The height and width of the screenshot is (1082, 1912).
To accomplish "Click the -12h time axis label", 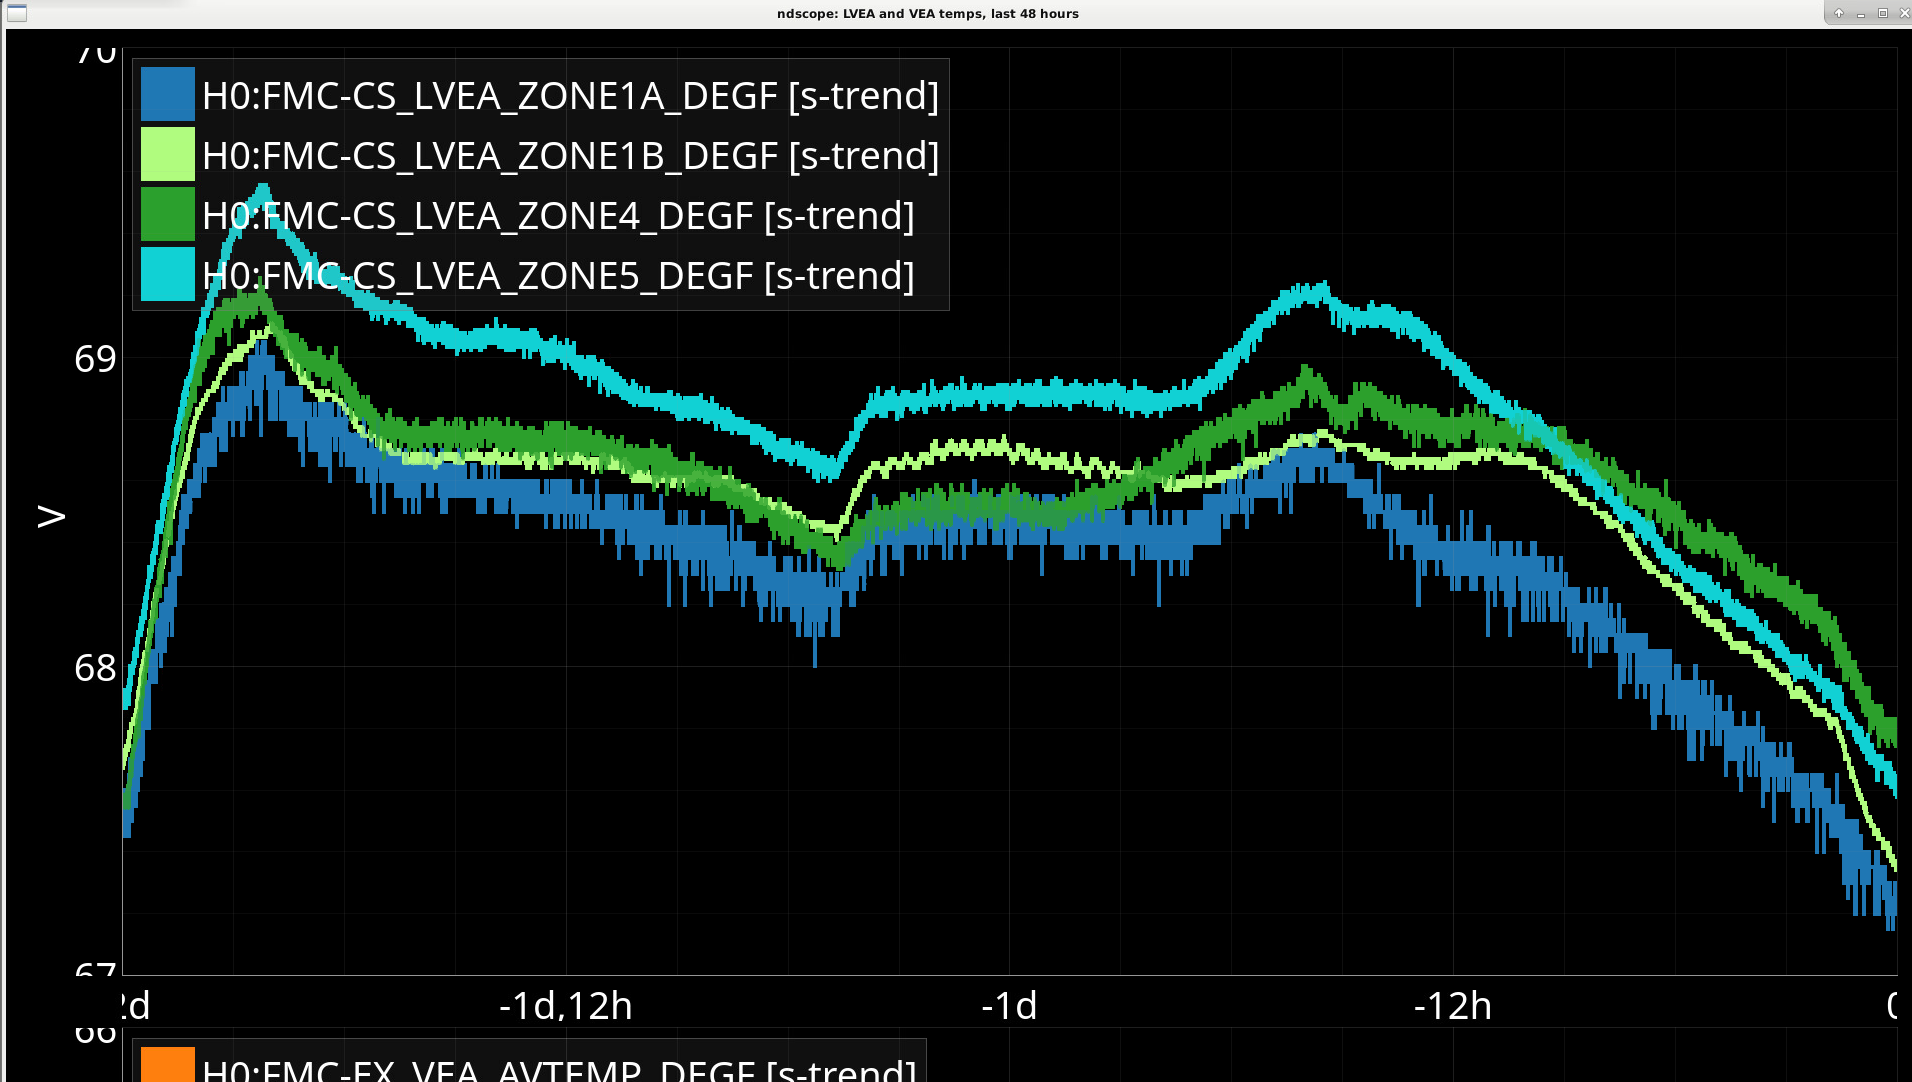I will [1452, 1006].
